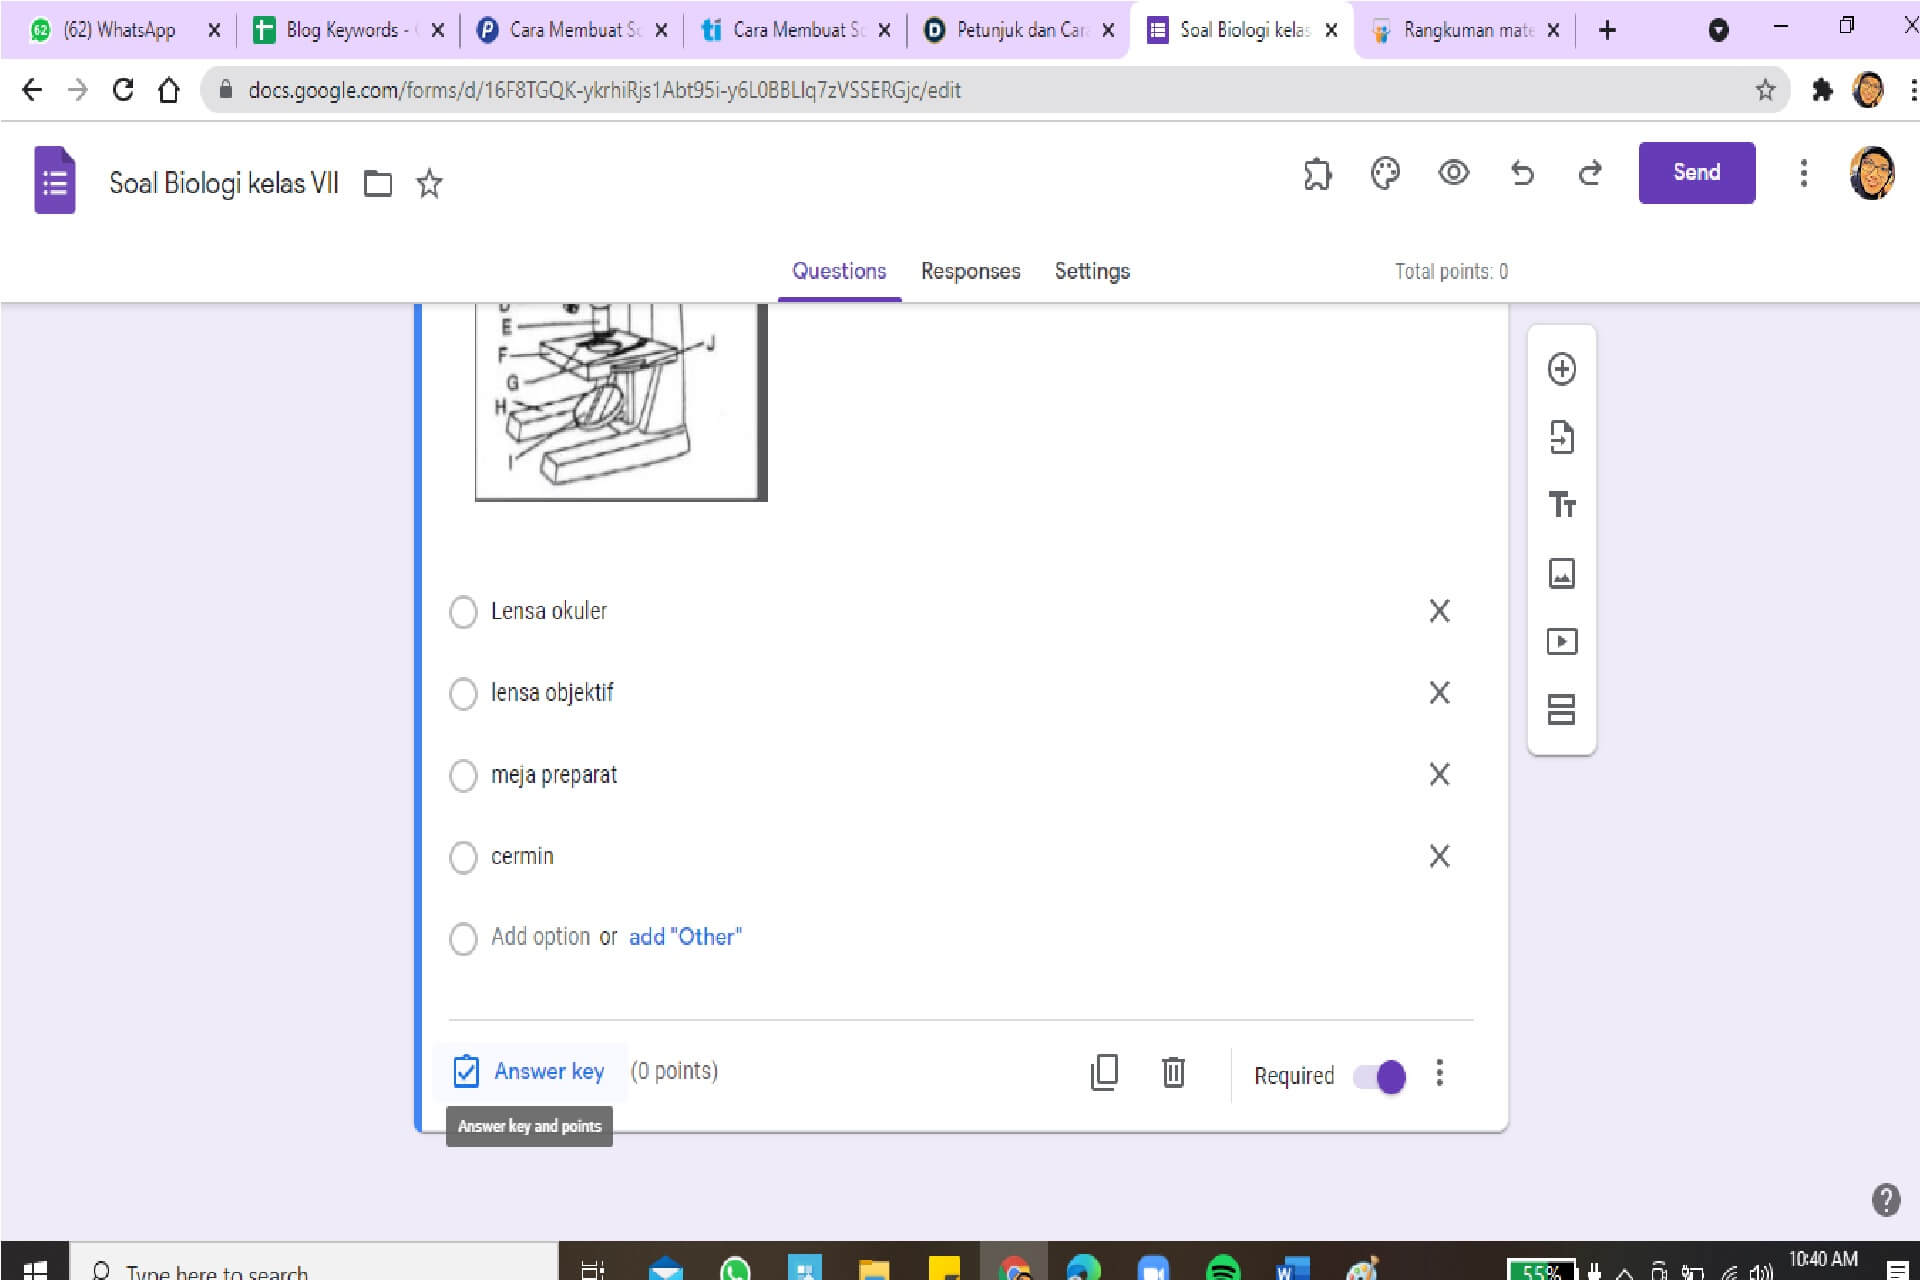Image resolution: width=1920 pixels, height=1280 pixels.
Task: Turn off the Required toggle
Action: (x=1379, y=1076)
